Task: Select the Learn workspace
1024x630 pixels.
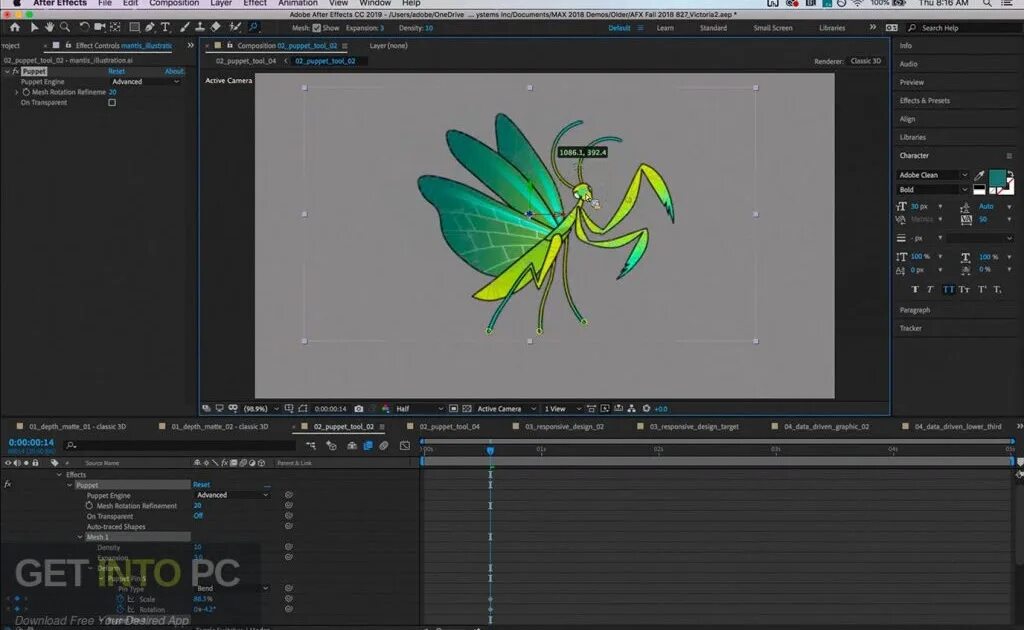Action: (x=665, y=28)
